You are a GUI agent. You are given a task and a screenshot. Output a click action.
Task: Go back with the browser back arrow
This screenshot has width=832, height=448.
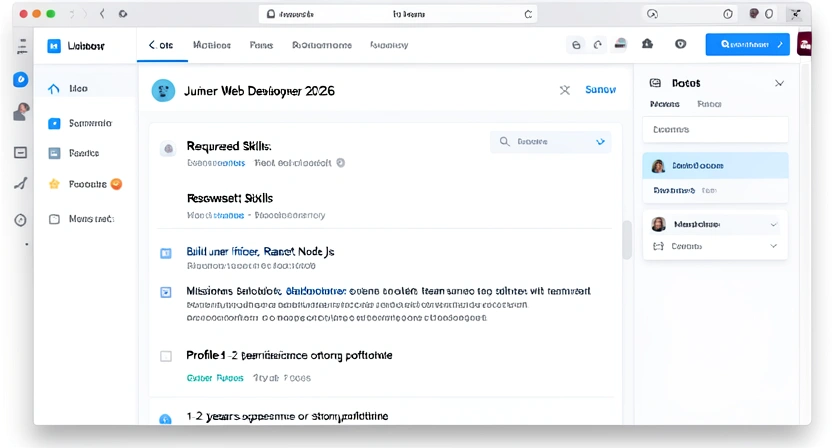click(102, 14)
